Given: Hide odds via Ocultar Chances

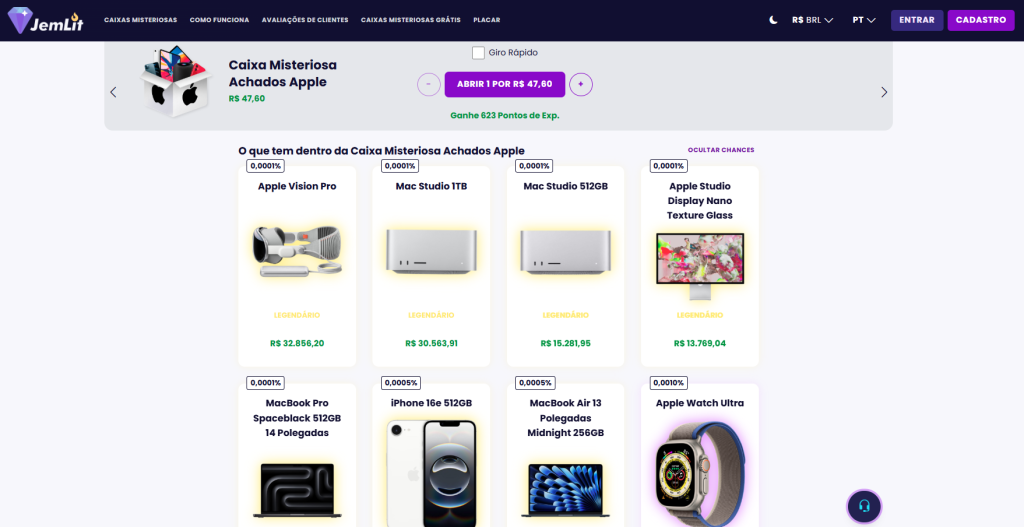Looking at the screenshot, I should pos(720,150).
